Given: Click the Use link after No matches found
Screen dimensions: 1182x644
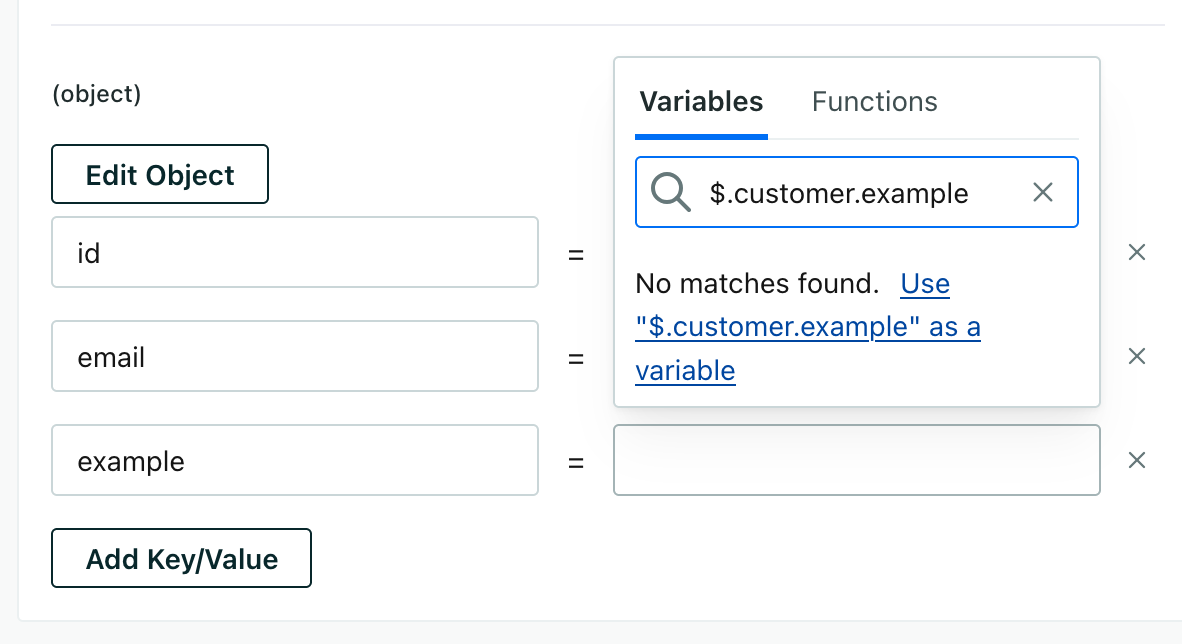Looking at the screenshot, I should click(x=925, y=284).
